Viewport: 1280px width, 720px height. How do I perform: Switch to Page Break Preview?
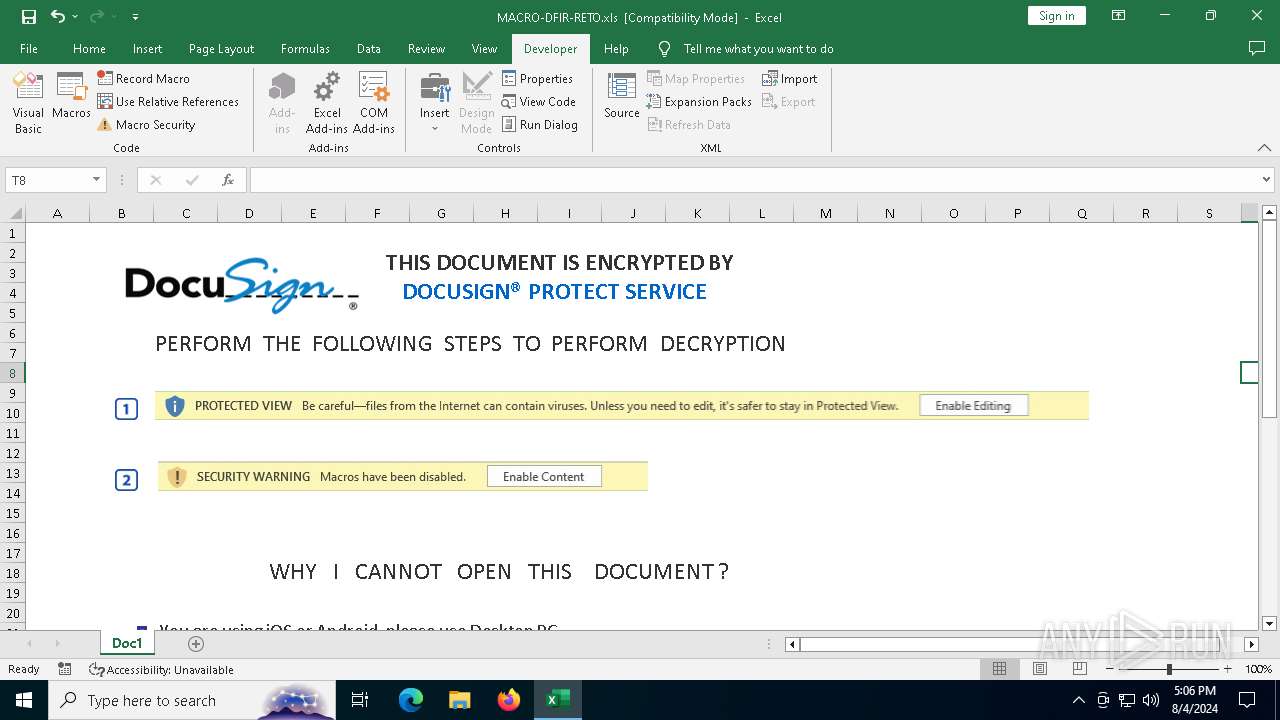pos(1079,669)
